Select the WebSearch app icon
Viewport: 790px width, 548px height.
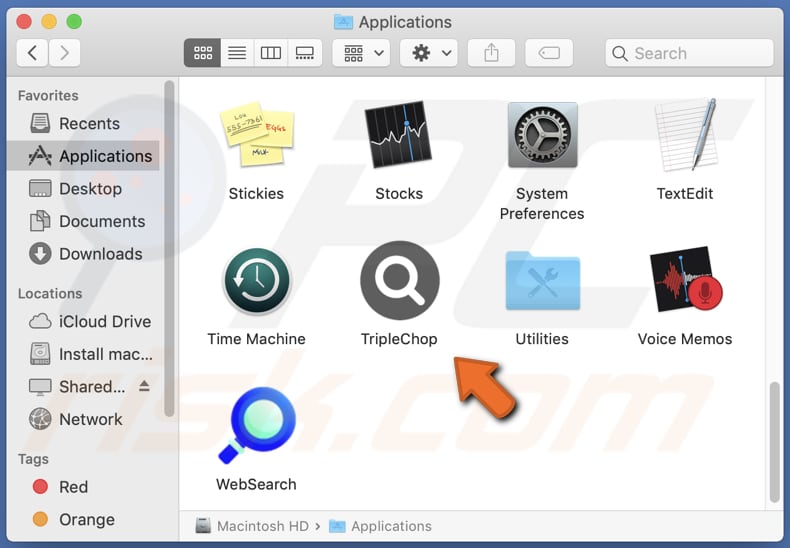tap(256, 425)
